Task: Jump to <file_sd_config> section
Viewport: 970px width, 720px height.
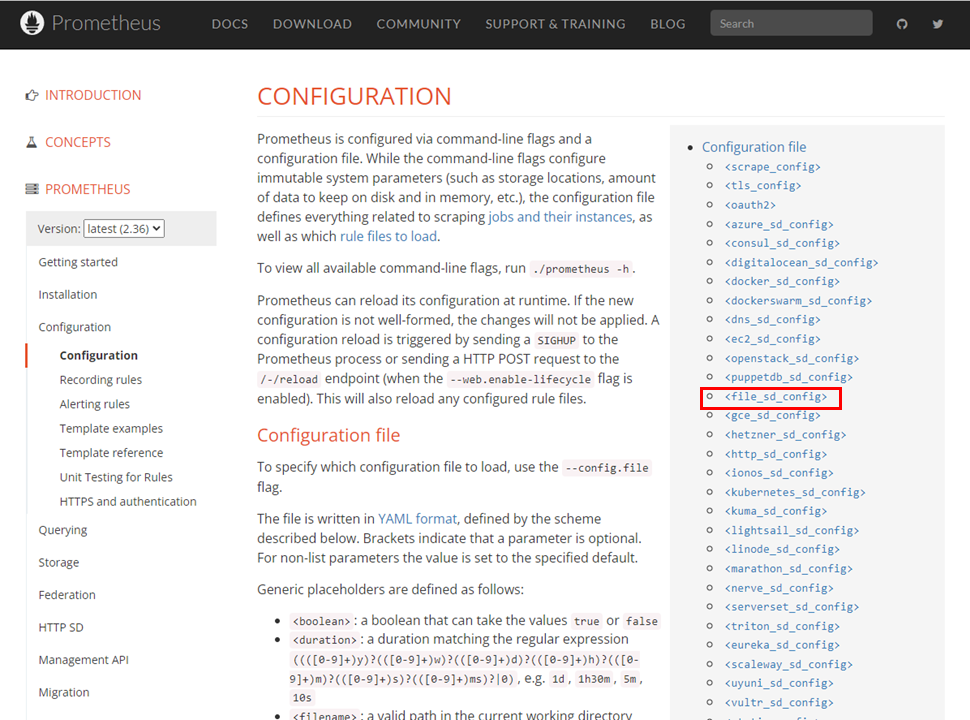Action: click(x=776, y=396)
